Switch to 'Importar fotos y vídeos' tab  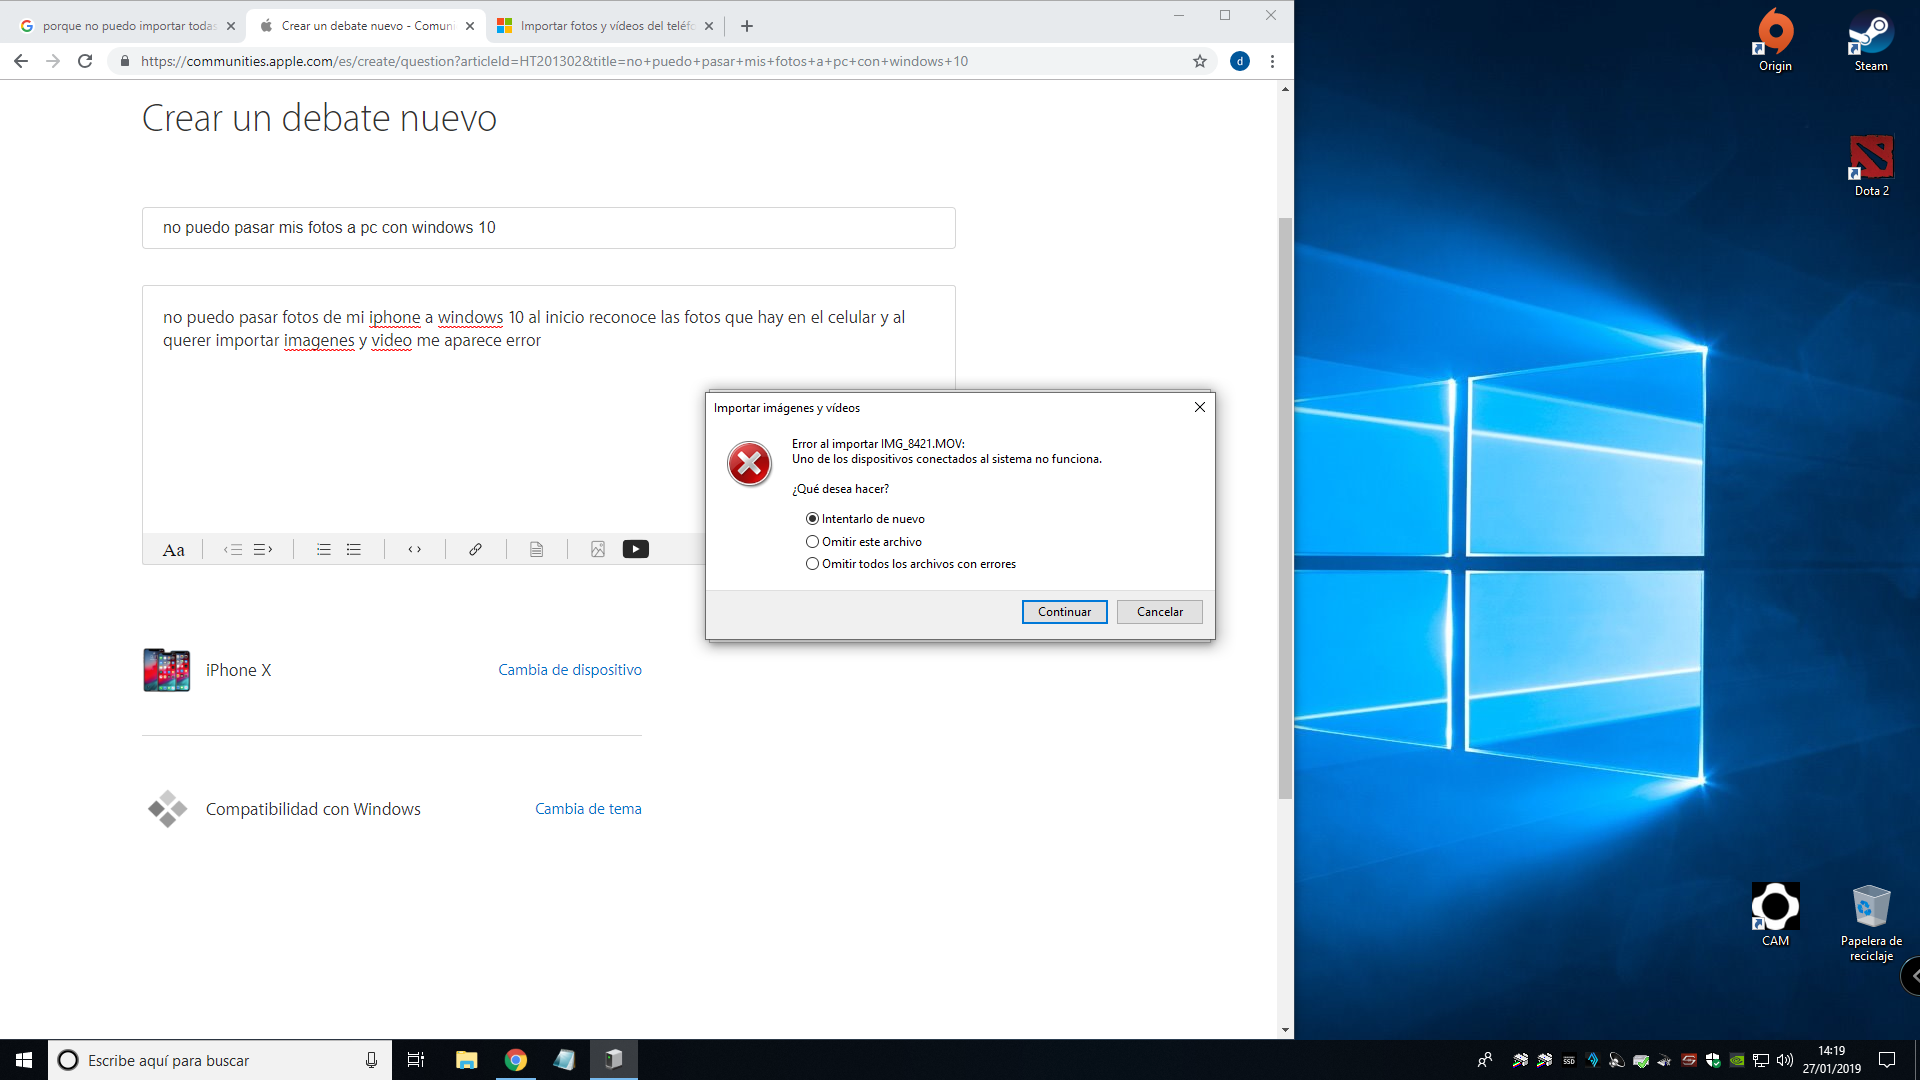[x=600, y=26]
